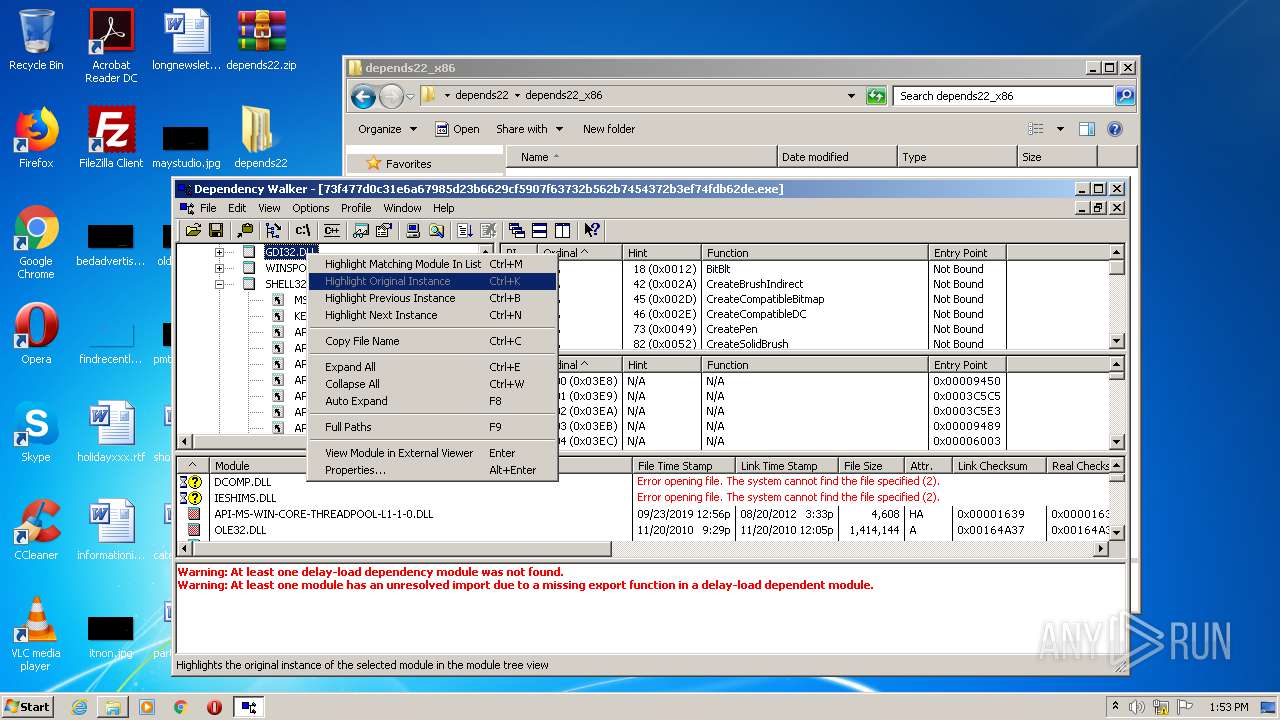
Task: Choose Copy File Name menu entry
Action: (x=432, y=341)
